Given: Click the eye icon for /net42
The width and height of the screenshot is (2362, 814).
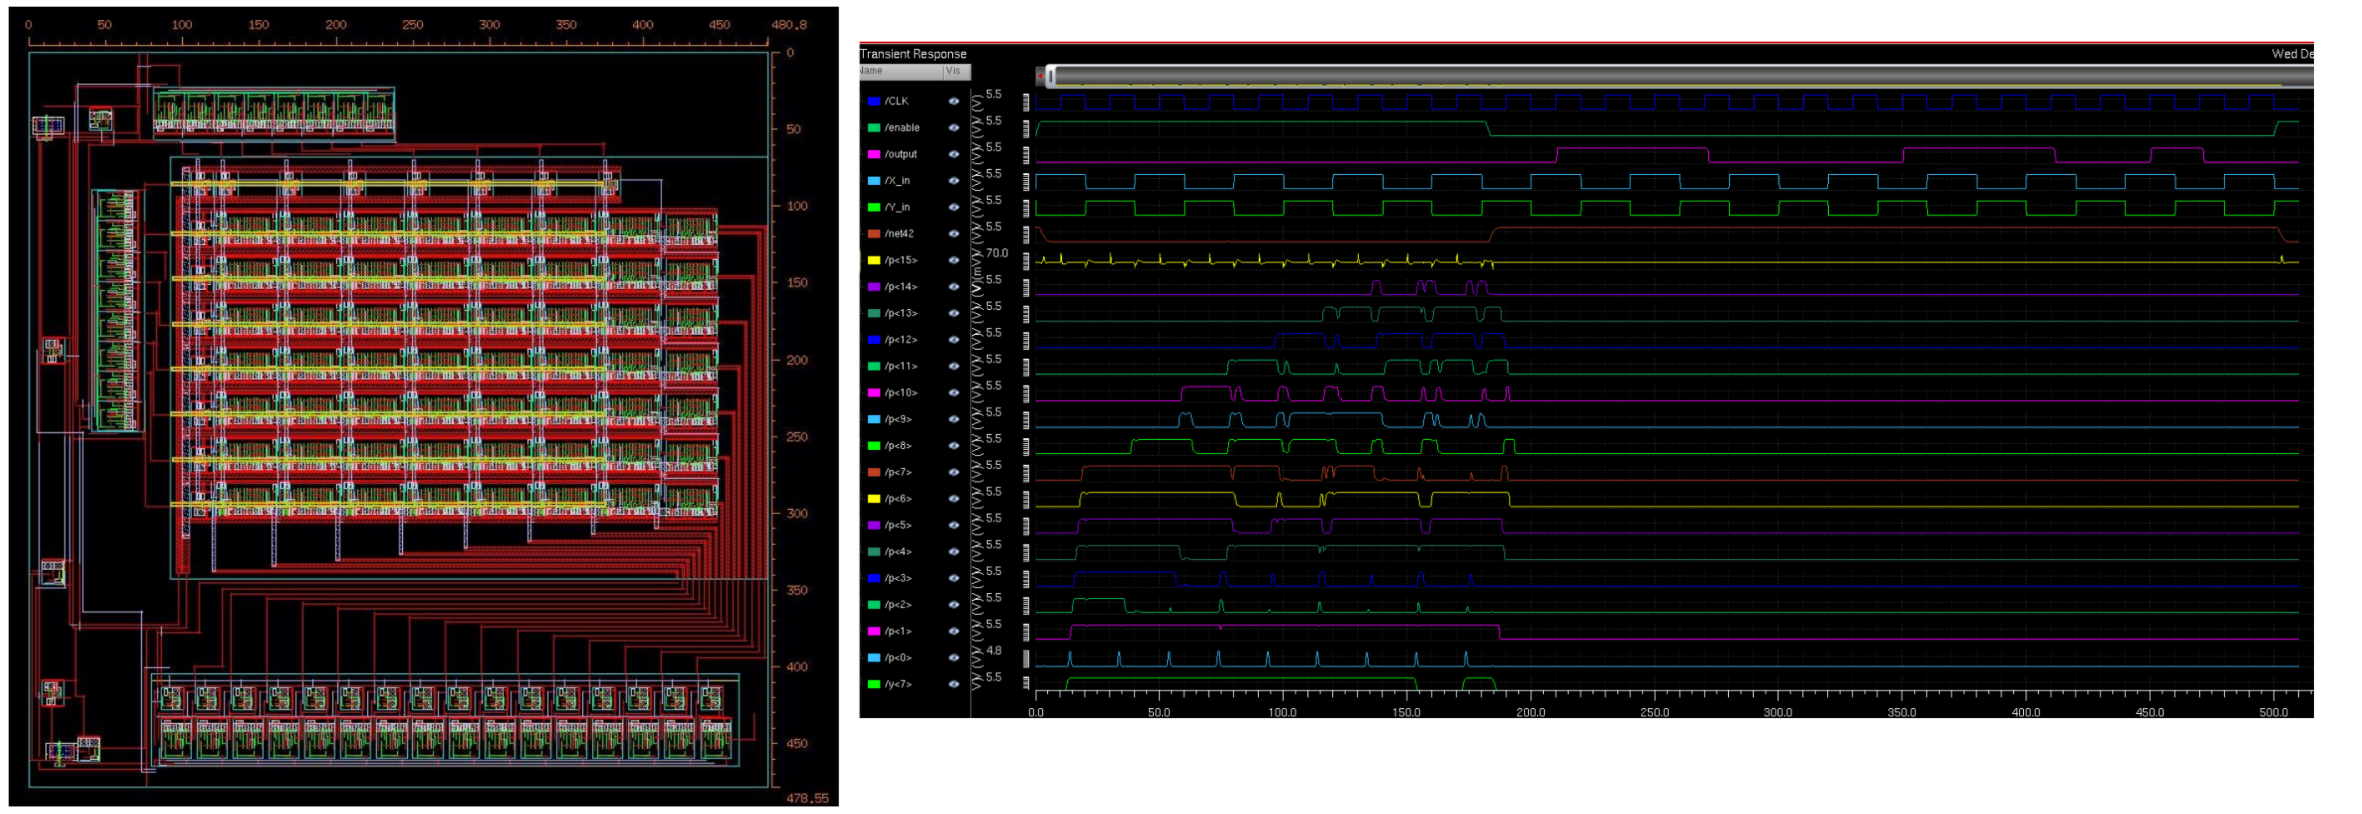Looking at the screenshot, I should pos(953,234).
